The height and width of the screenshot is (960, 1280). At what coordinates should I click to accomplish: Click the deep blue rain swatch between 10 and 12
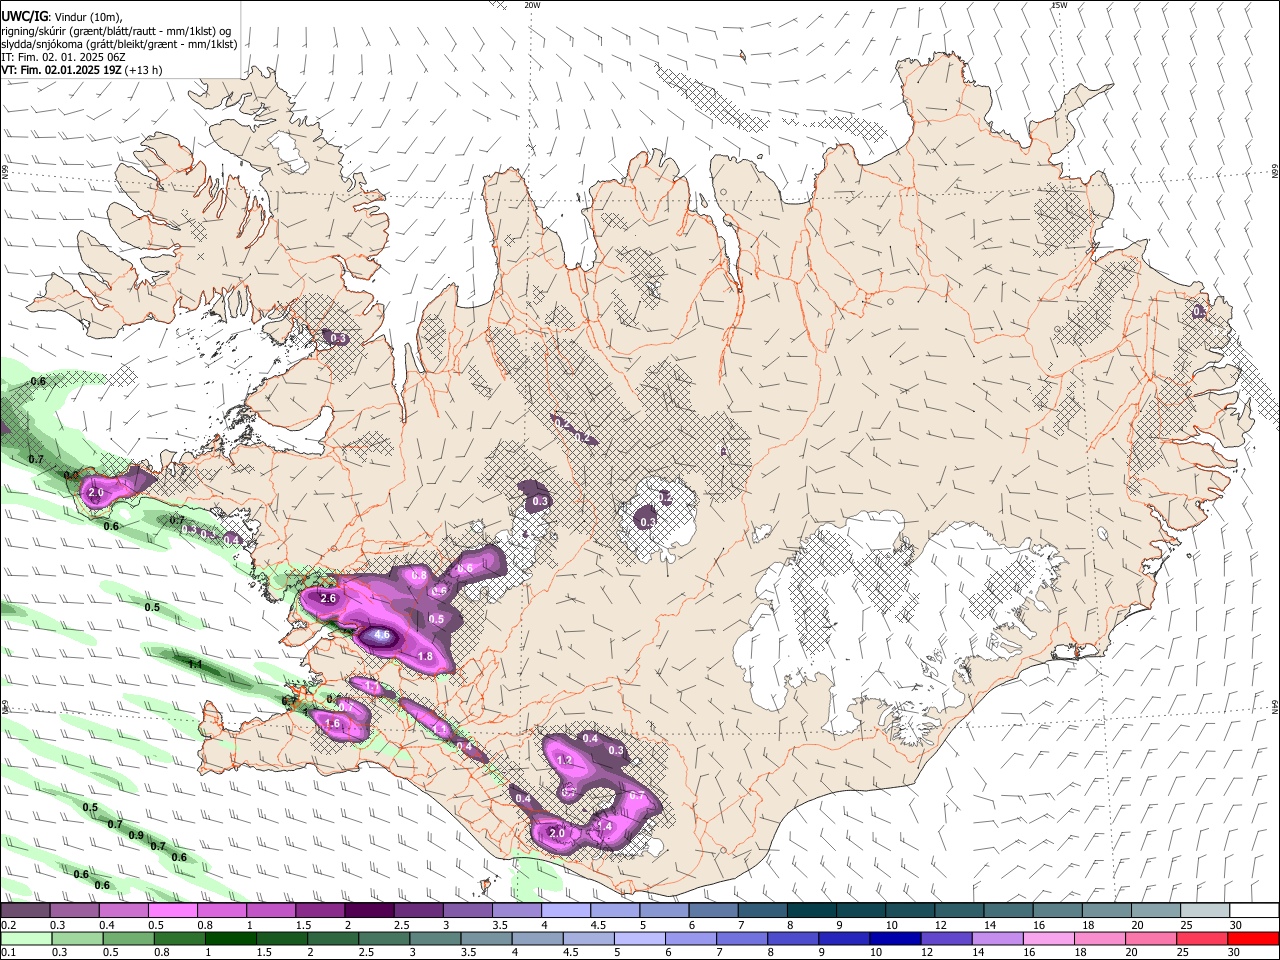click(893, 939)
